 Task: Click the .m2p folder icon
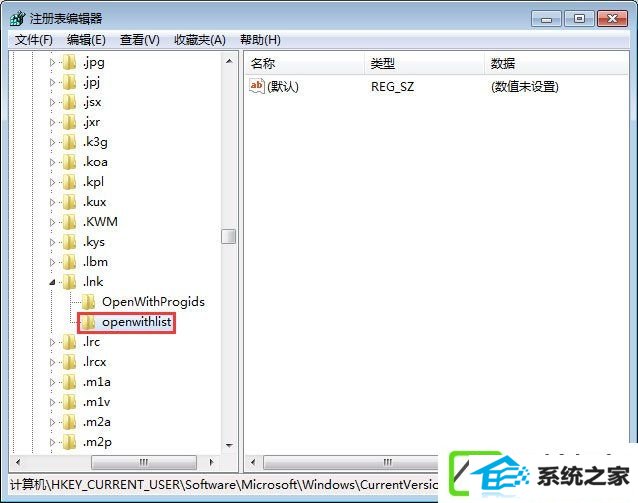(70, 442)
